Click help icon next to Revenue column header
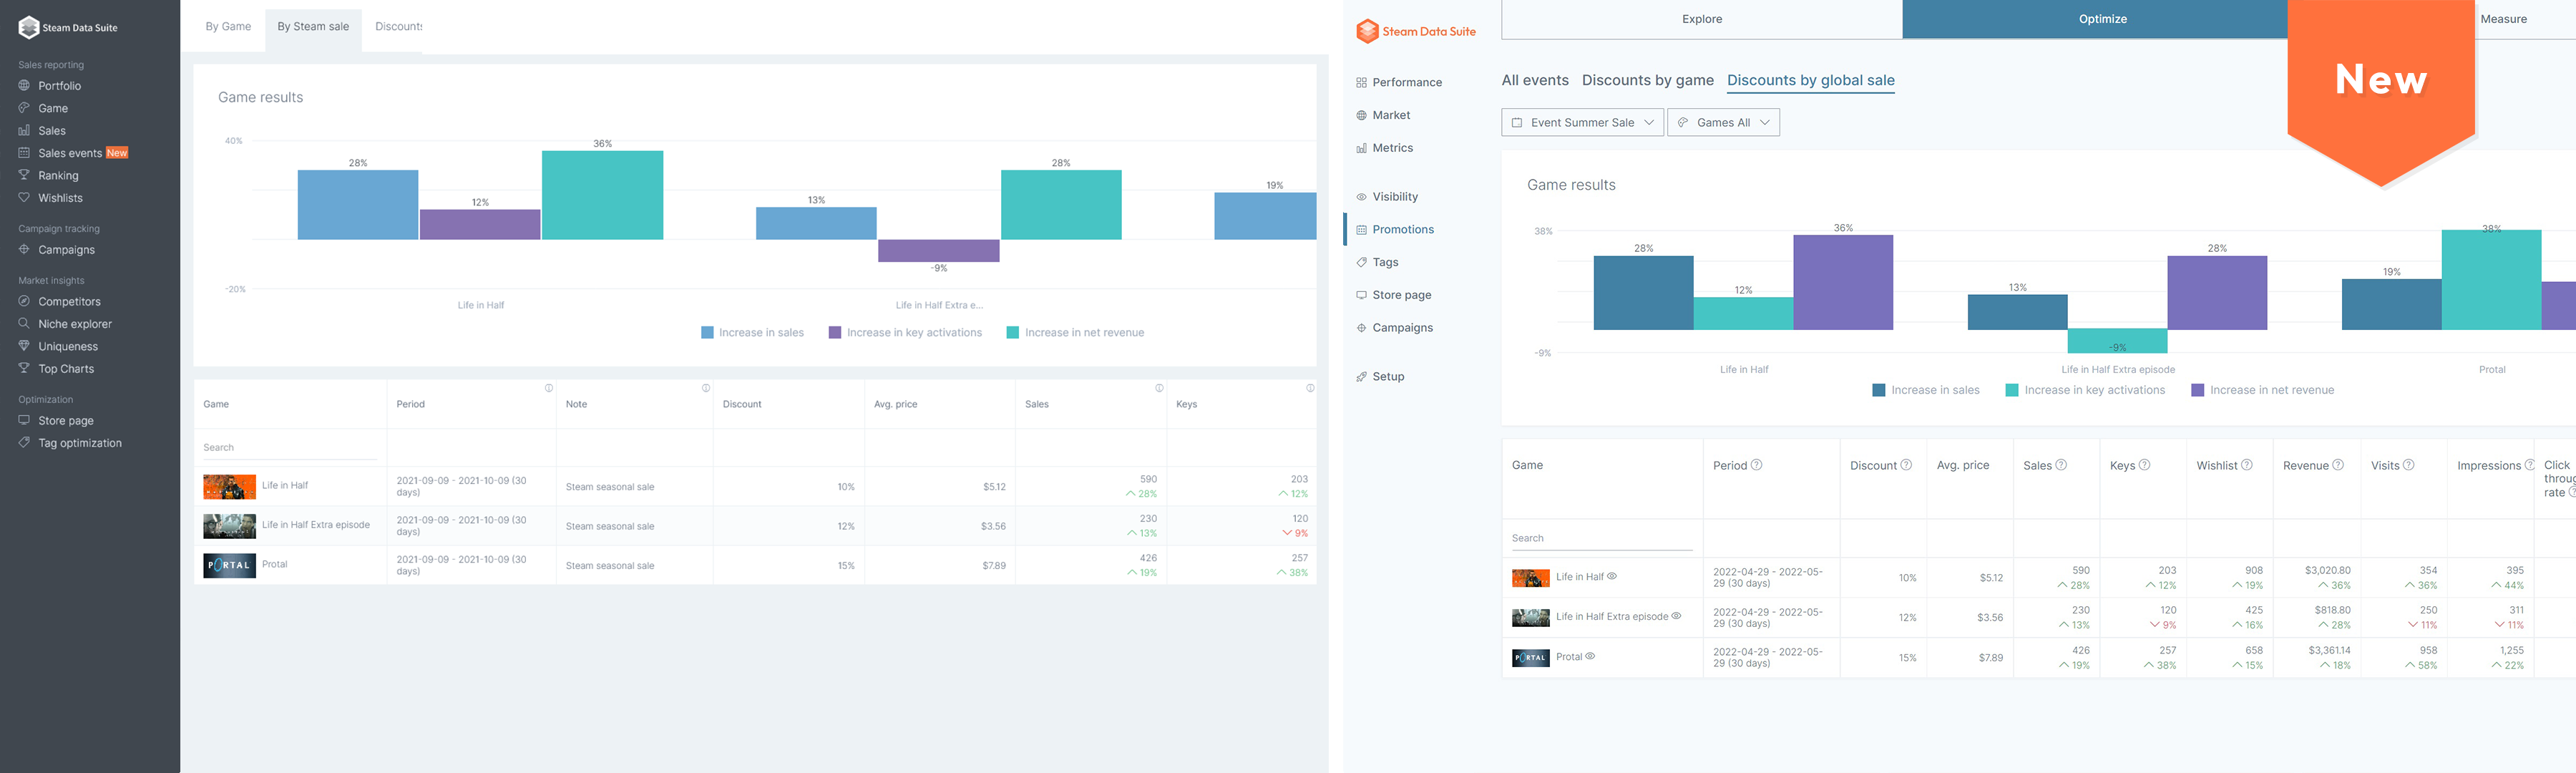 (2338, 465)
